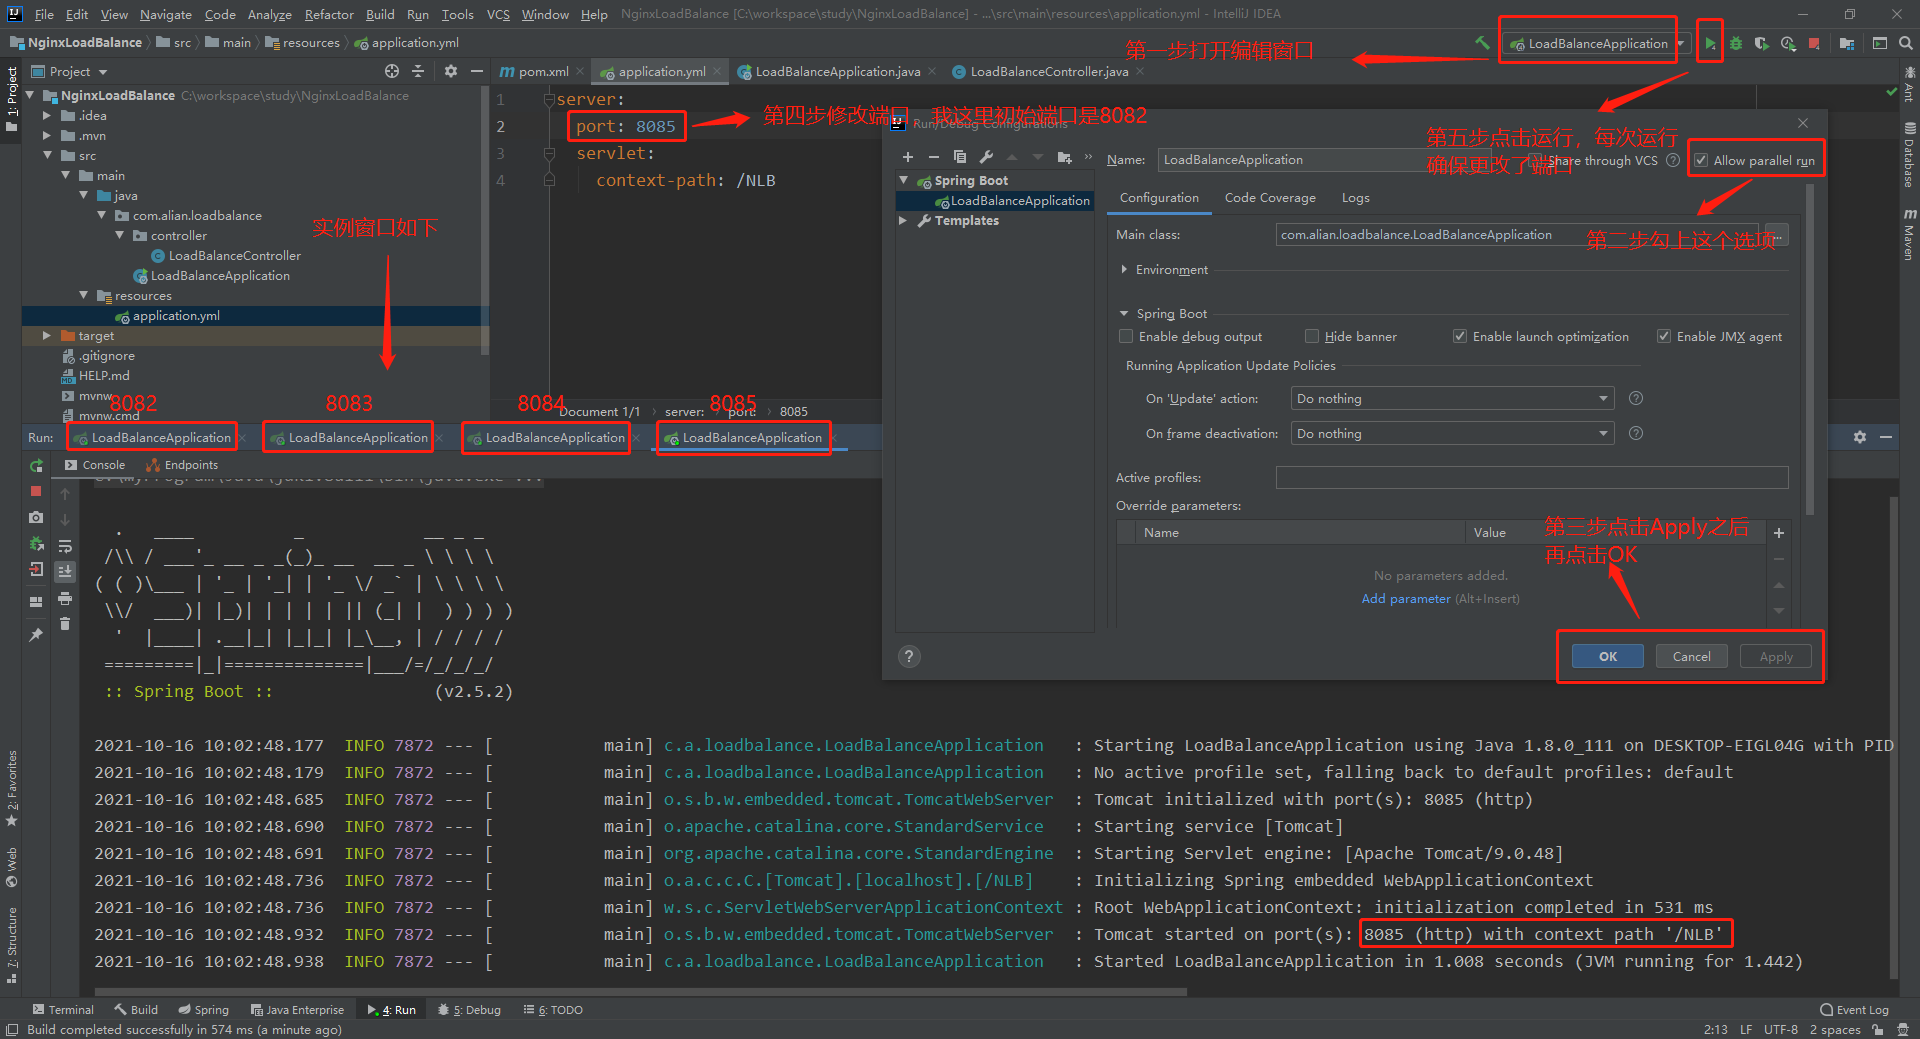
Task: Click the Rerun icon in the Run panel
Action: coord(36,466)
